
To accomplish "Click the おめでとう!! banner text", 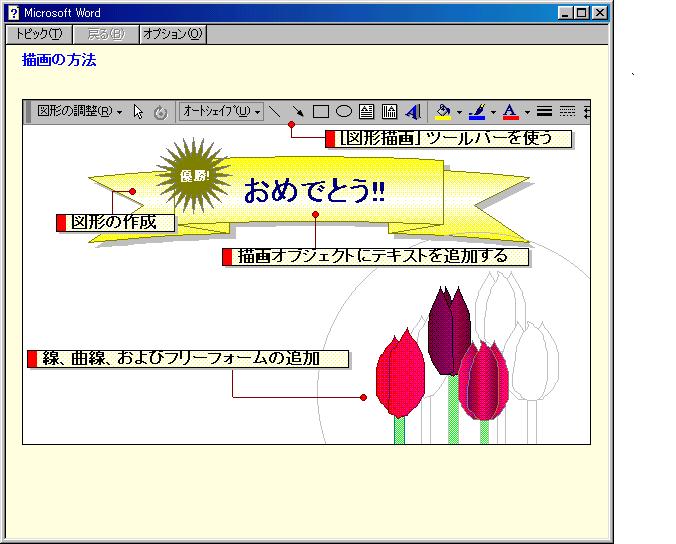I will pyautogui.click(x=314, y=191).
